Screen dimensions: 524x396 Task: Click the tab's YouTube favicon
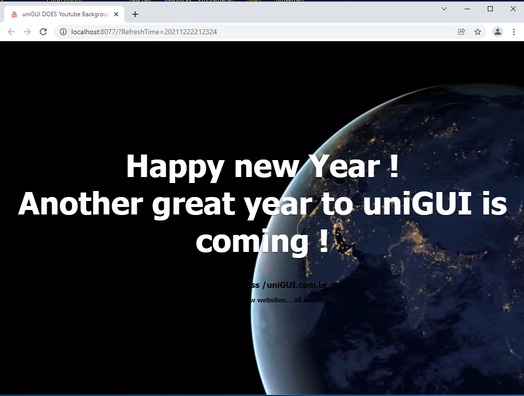14,14
